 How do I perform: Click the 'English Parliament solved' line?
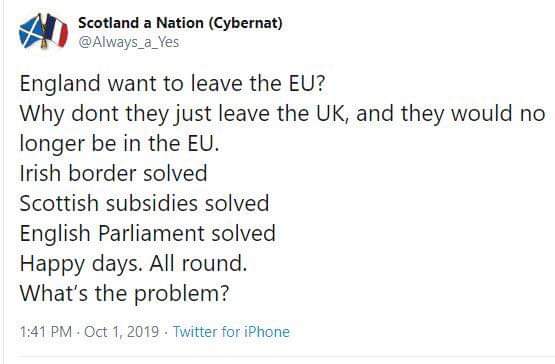[x=148, y=234]
